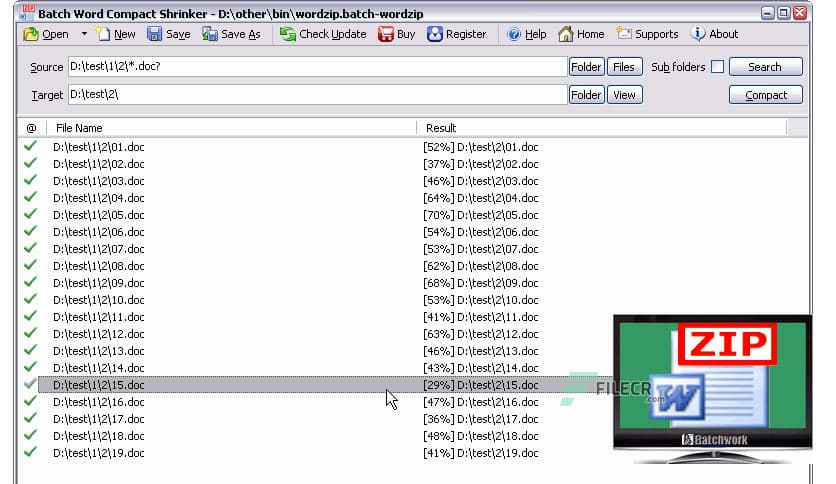Go to Home page link
Screen dimensions: 836x484
(x=581, y=34)
